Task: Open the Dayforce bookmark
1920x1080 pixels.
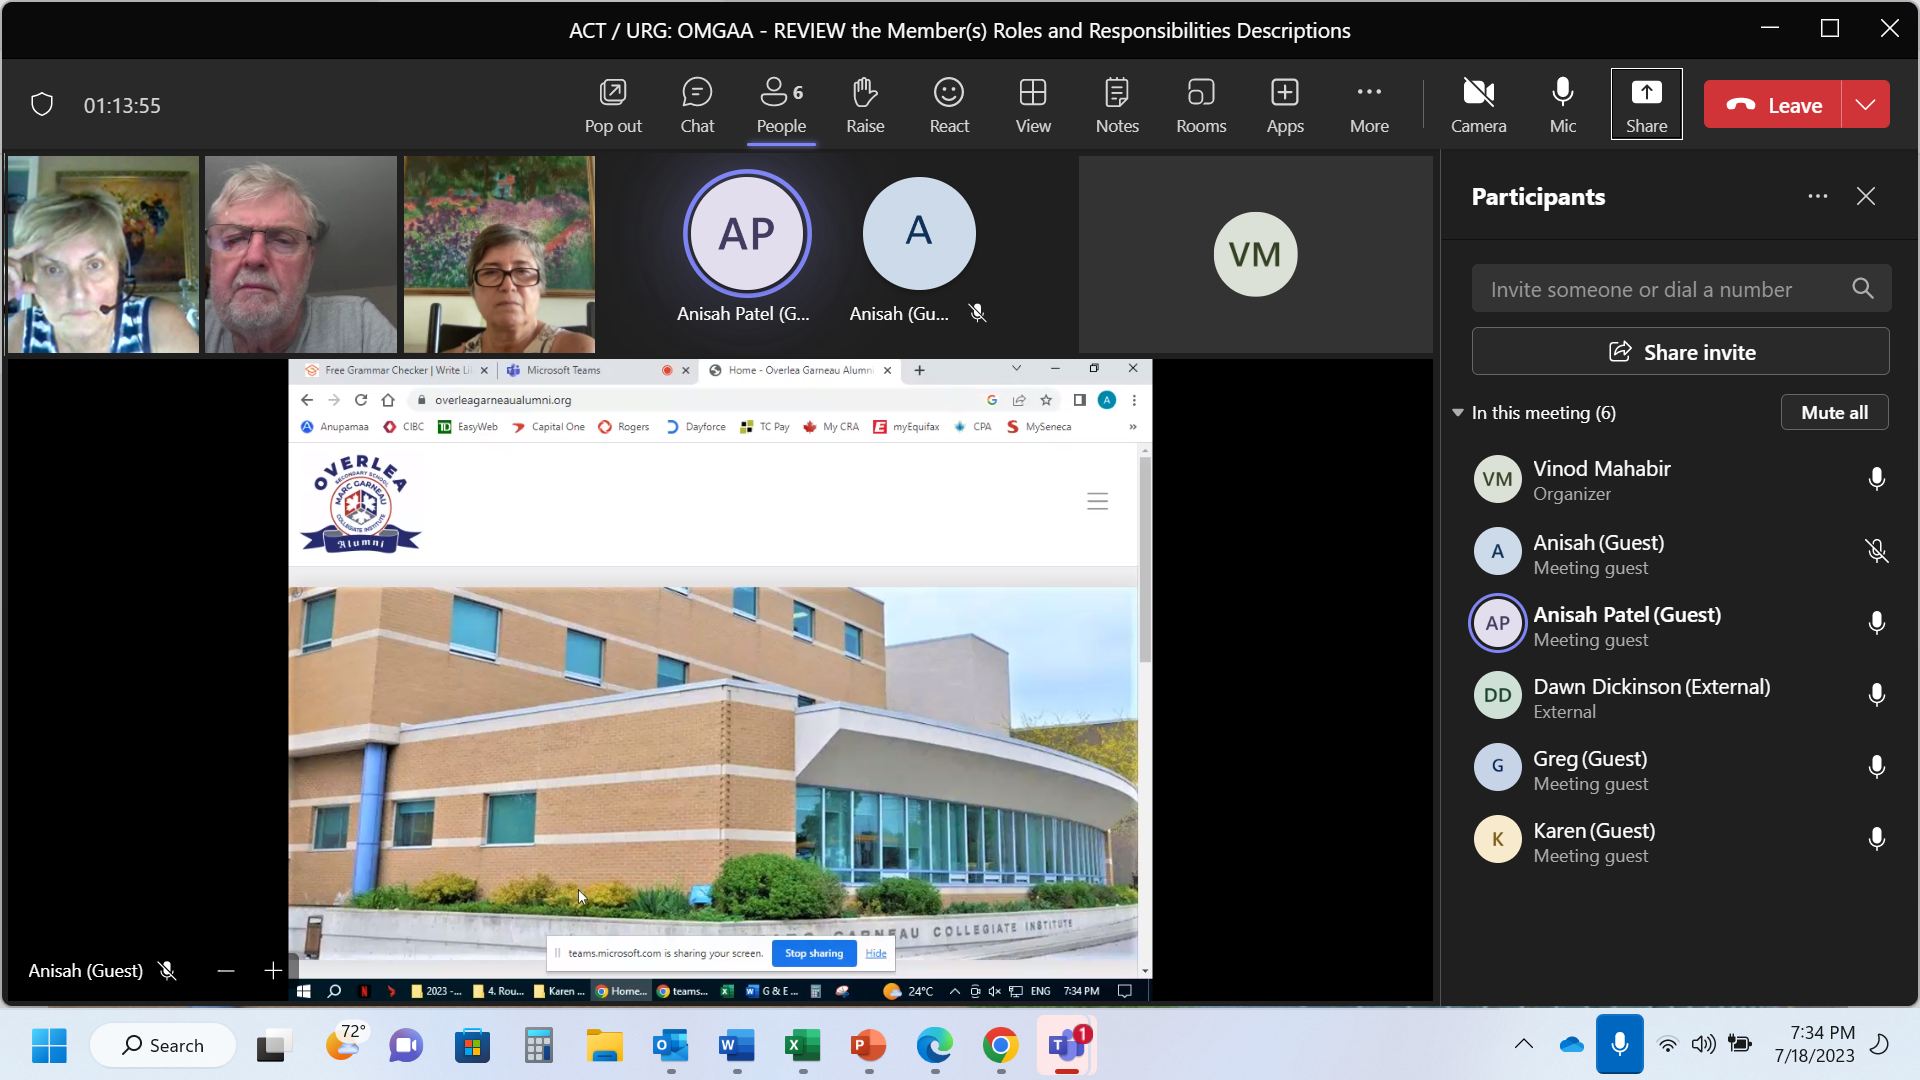Action: coord(696,427)
